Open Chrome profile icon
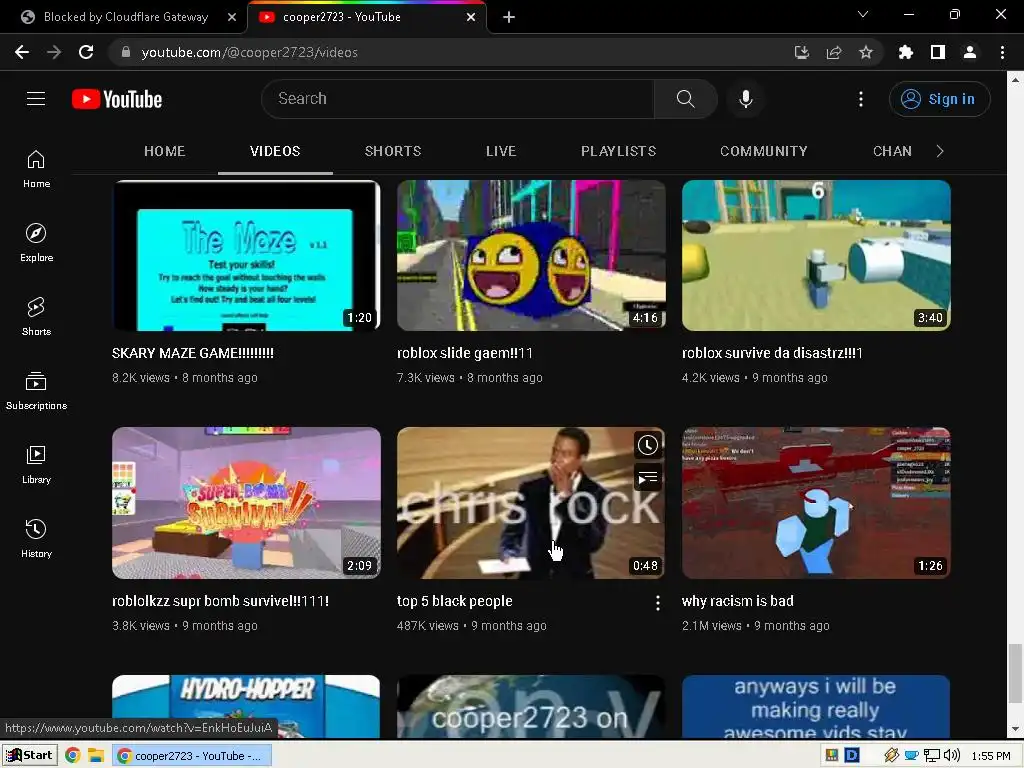The image size is (1024, 768). point(970,52)
